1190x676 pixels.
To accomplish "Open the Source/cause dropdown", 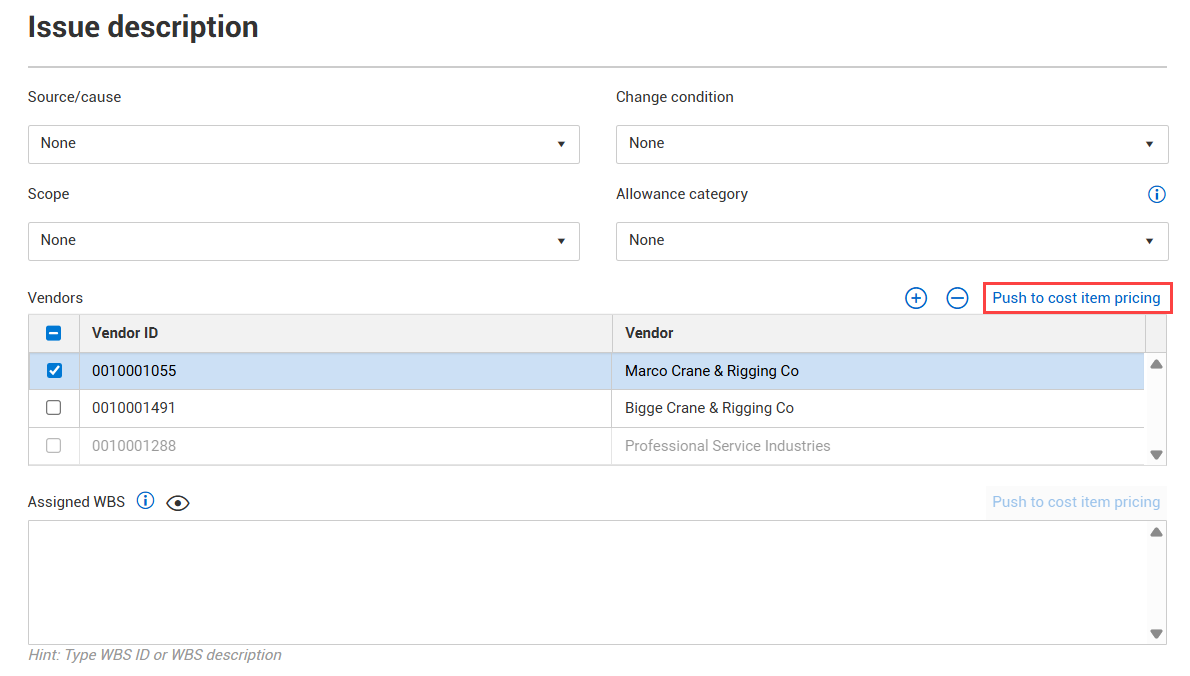I will point(303,144).
